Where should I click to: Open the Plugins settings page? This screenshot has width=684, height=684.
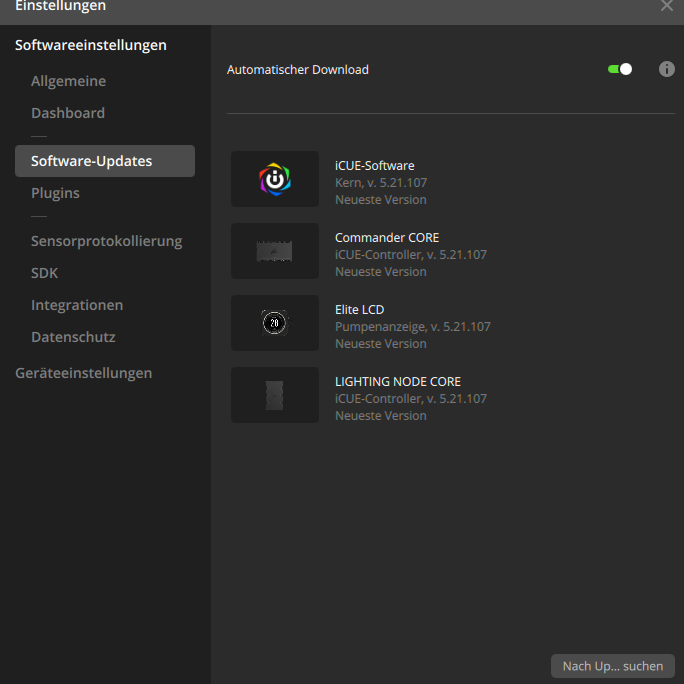click(55, 193)
